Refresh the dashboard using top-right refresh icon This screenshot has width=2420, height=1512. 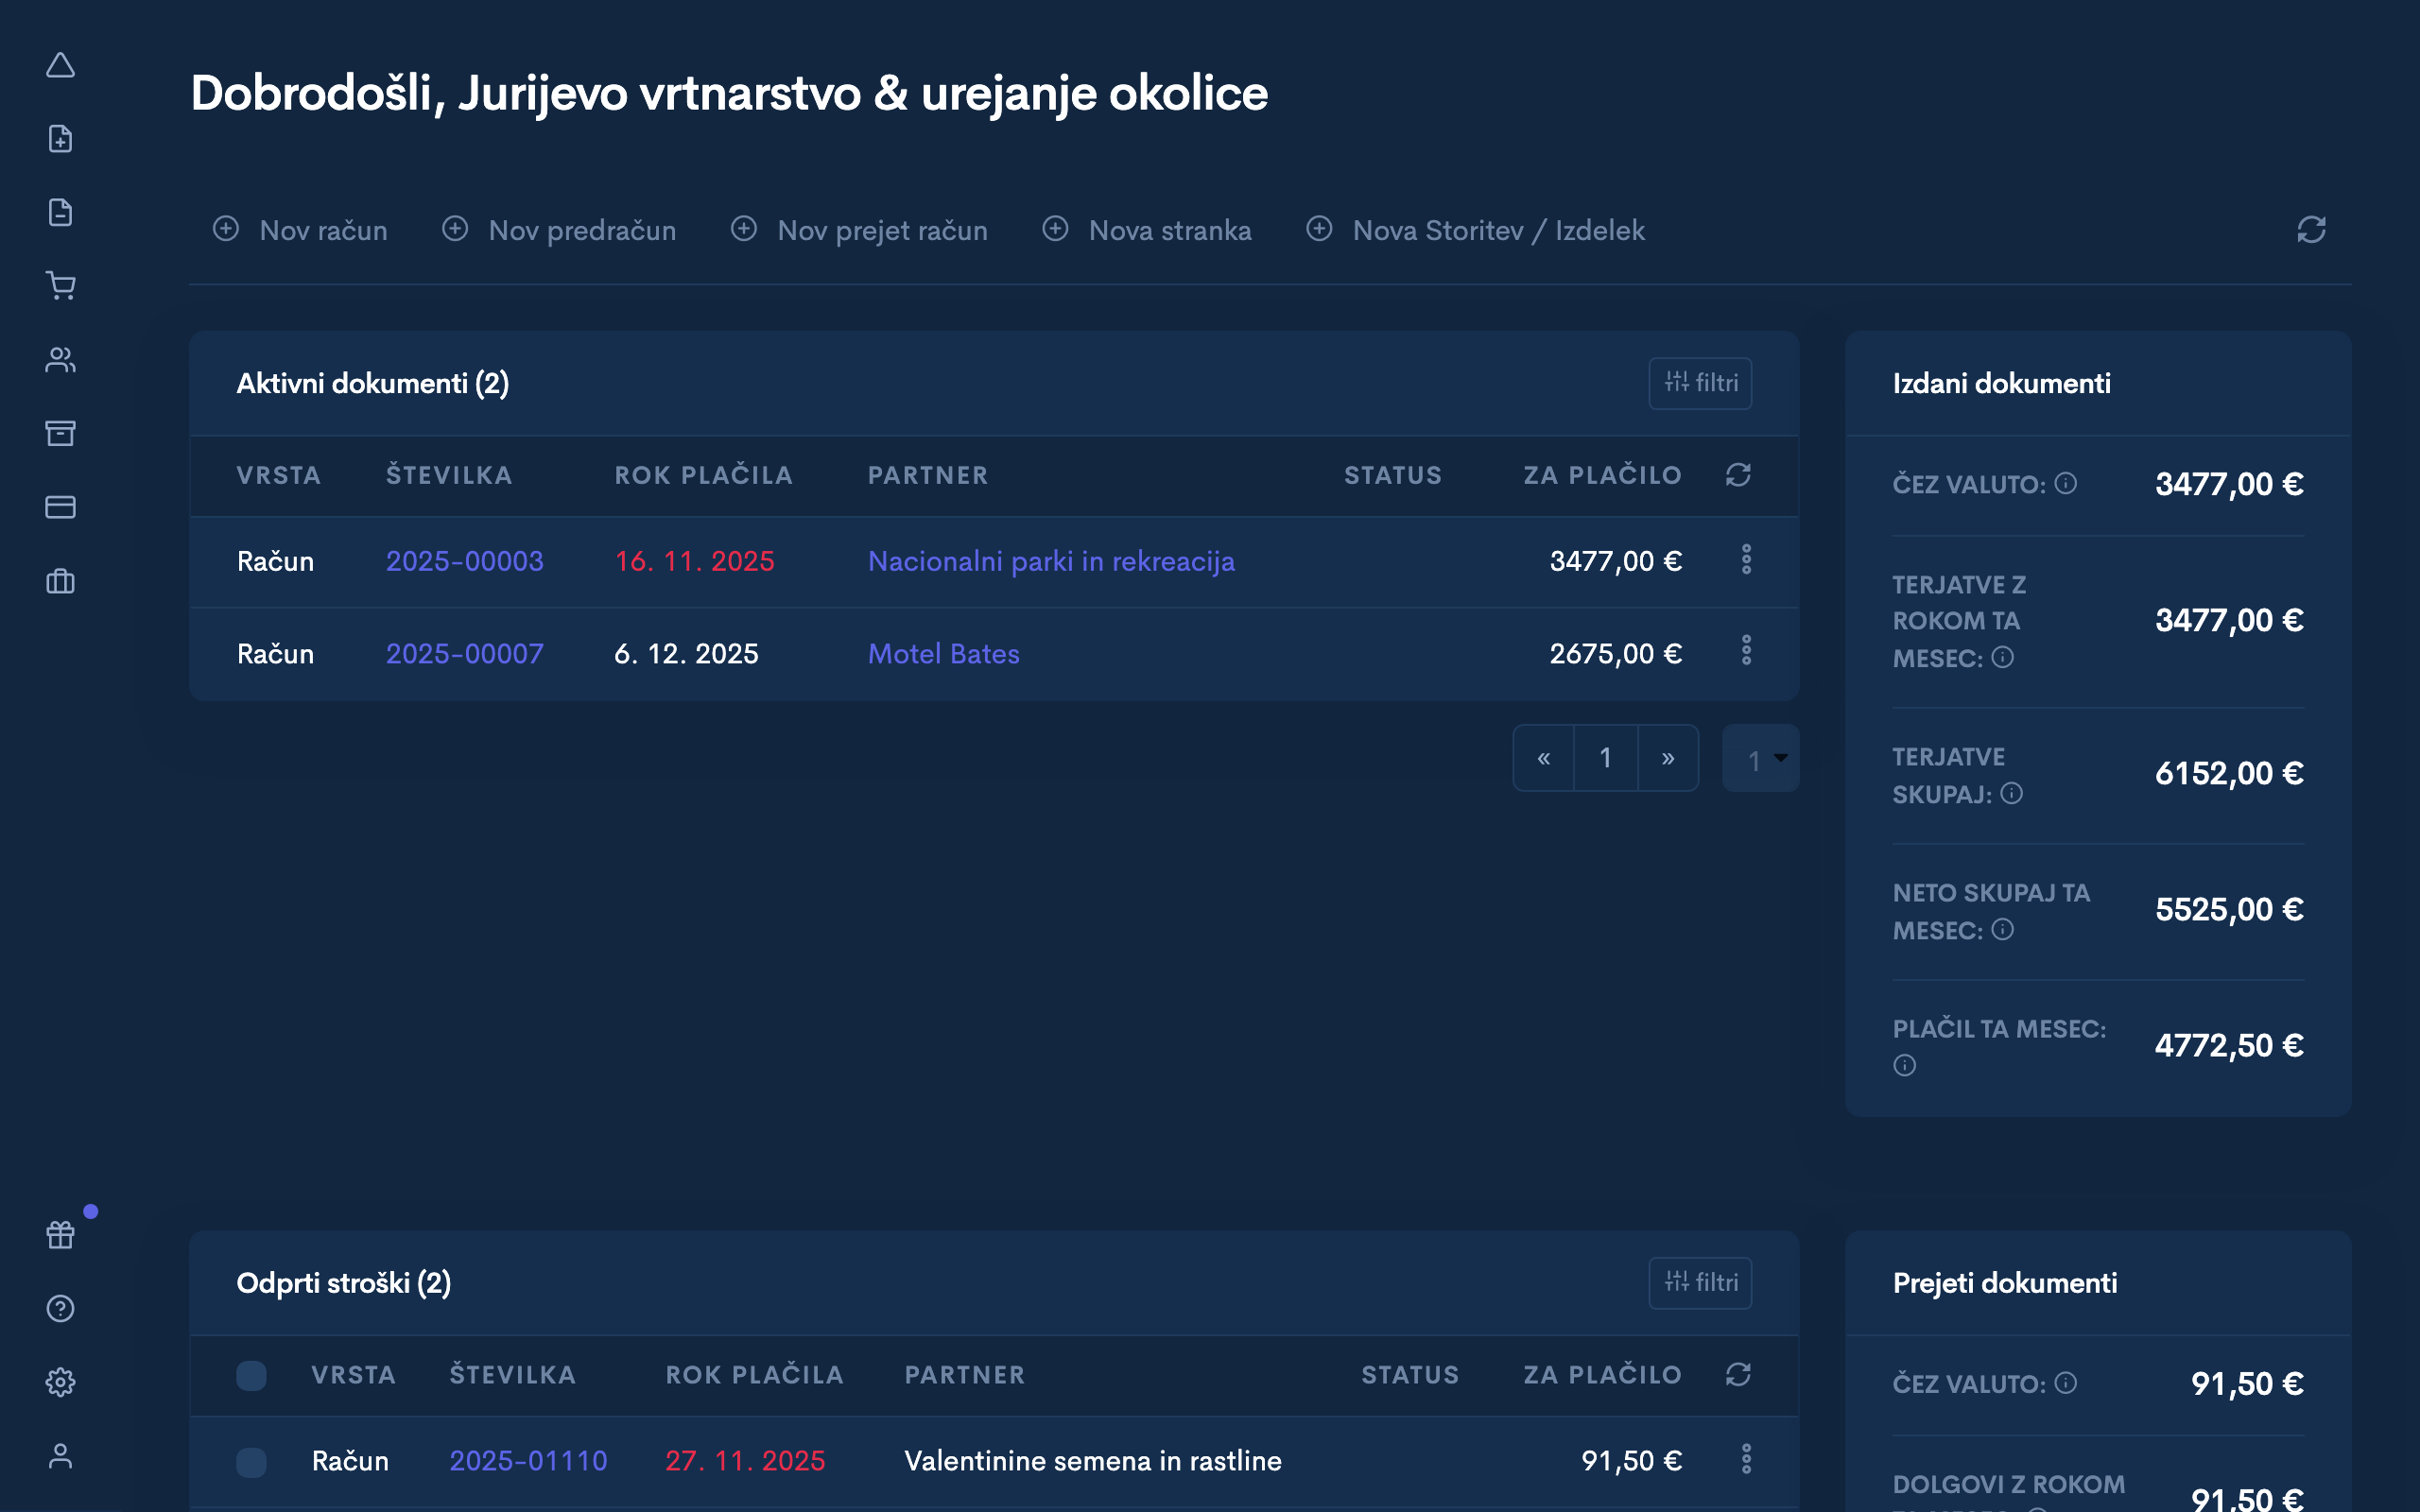point(2311,229)
